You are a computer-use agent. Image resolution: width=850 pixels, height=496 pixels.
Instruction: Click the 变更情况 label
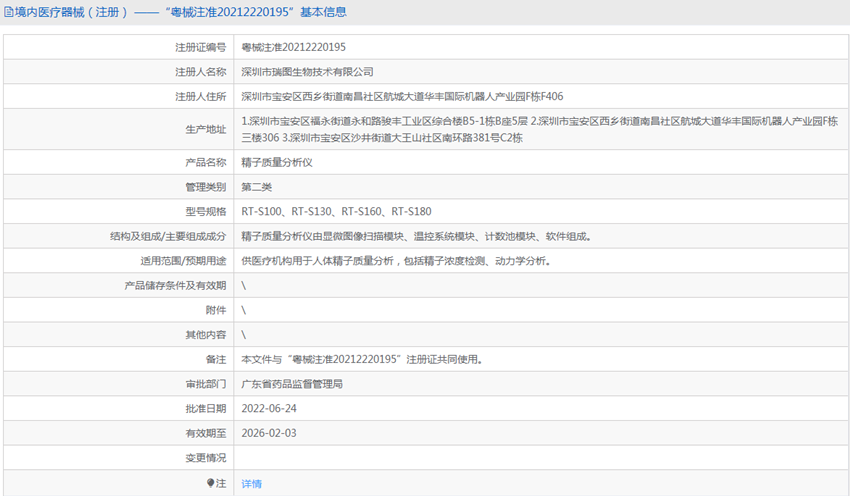click(x=205, y=458)
